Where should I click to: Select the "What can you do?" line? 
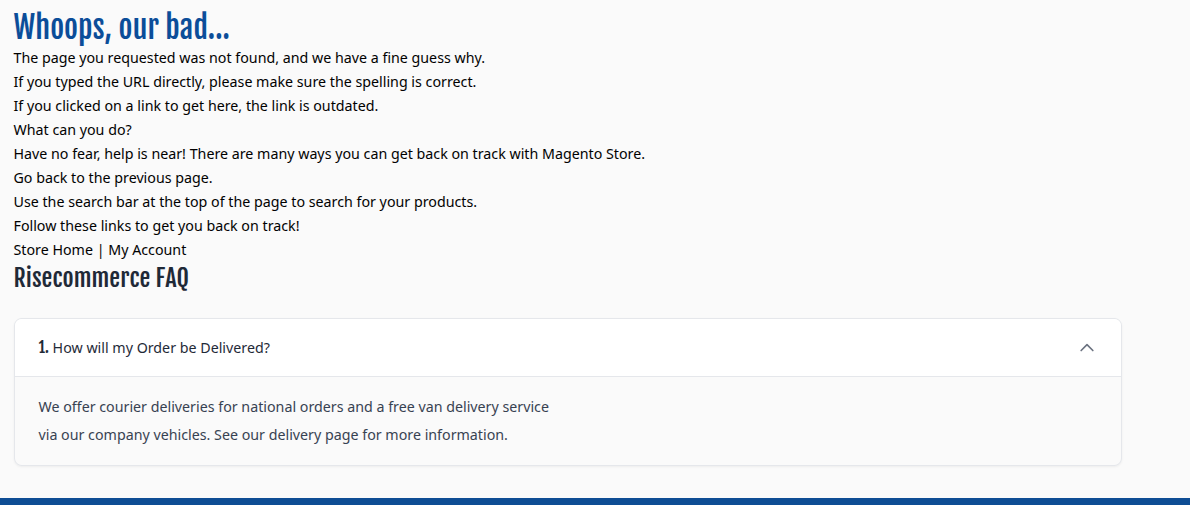click(72, 130)
